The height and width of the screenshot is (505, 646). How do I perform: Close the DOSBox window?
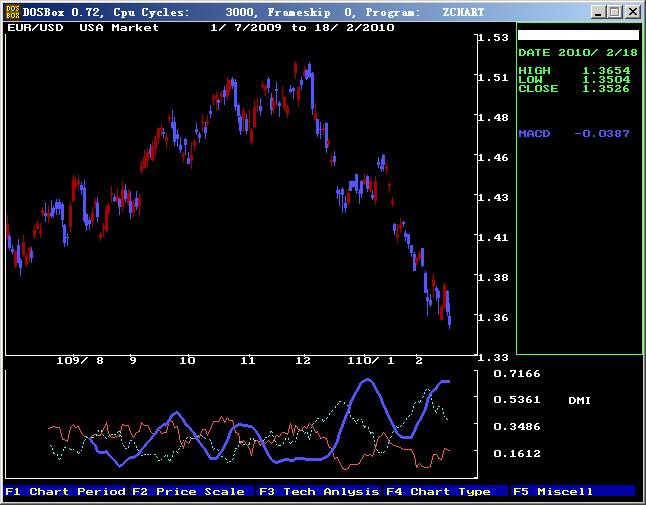tap(632, 12)
